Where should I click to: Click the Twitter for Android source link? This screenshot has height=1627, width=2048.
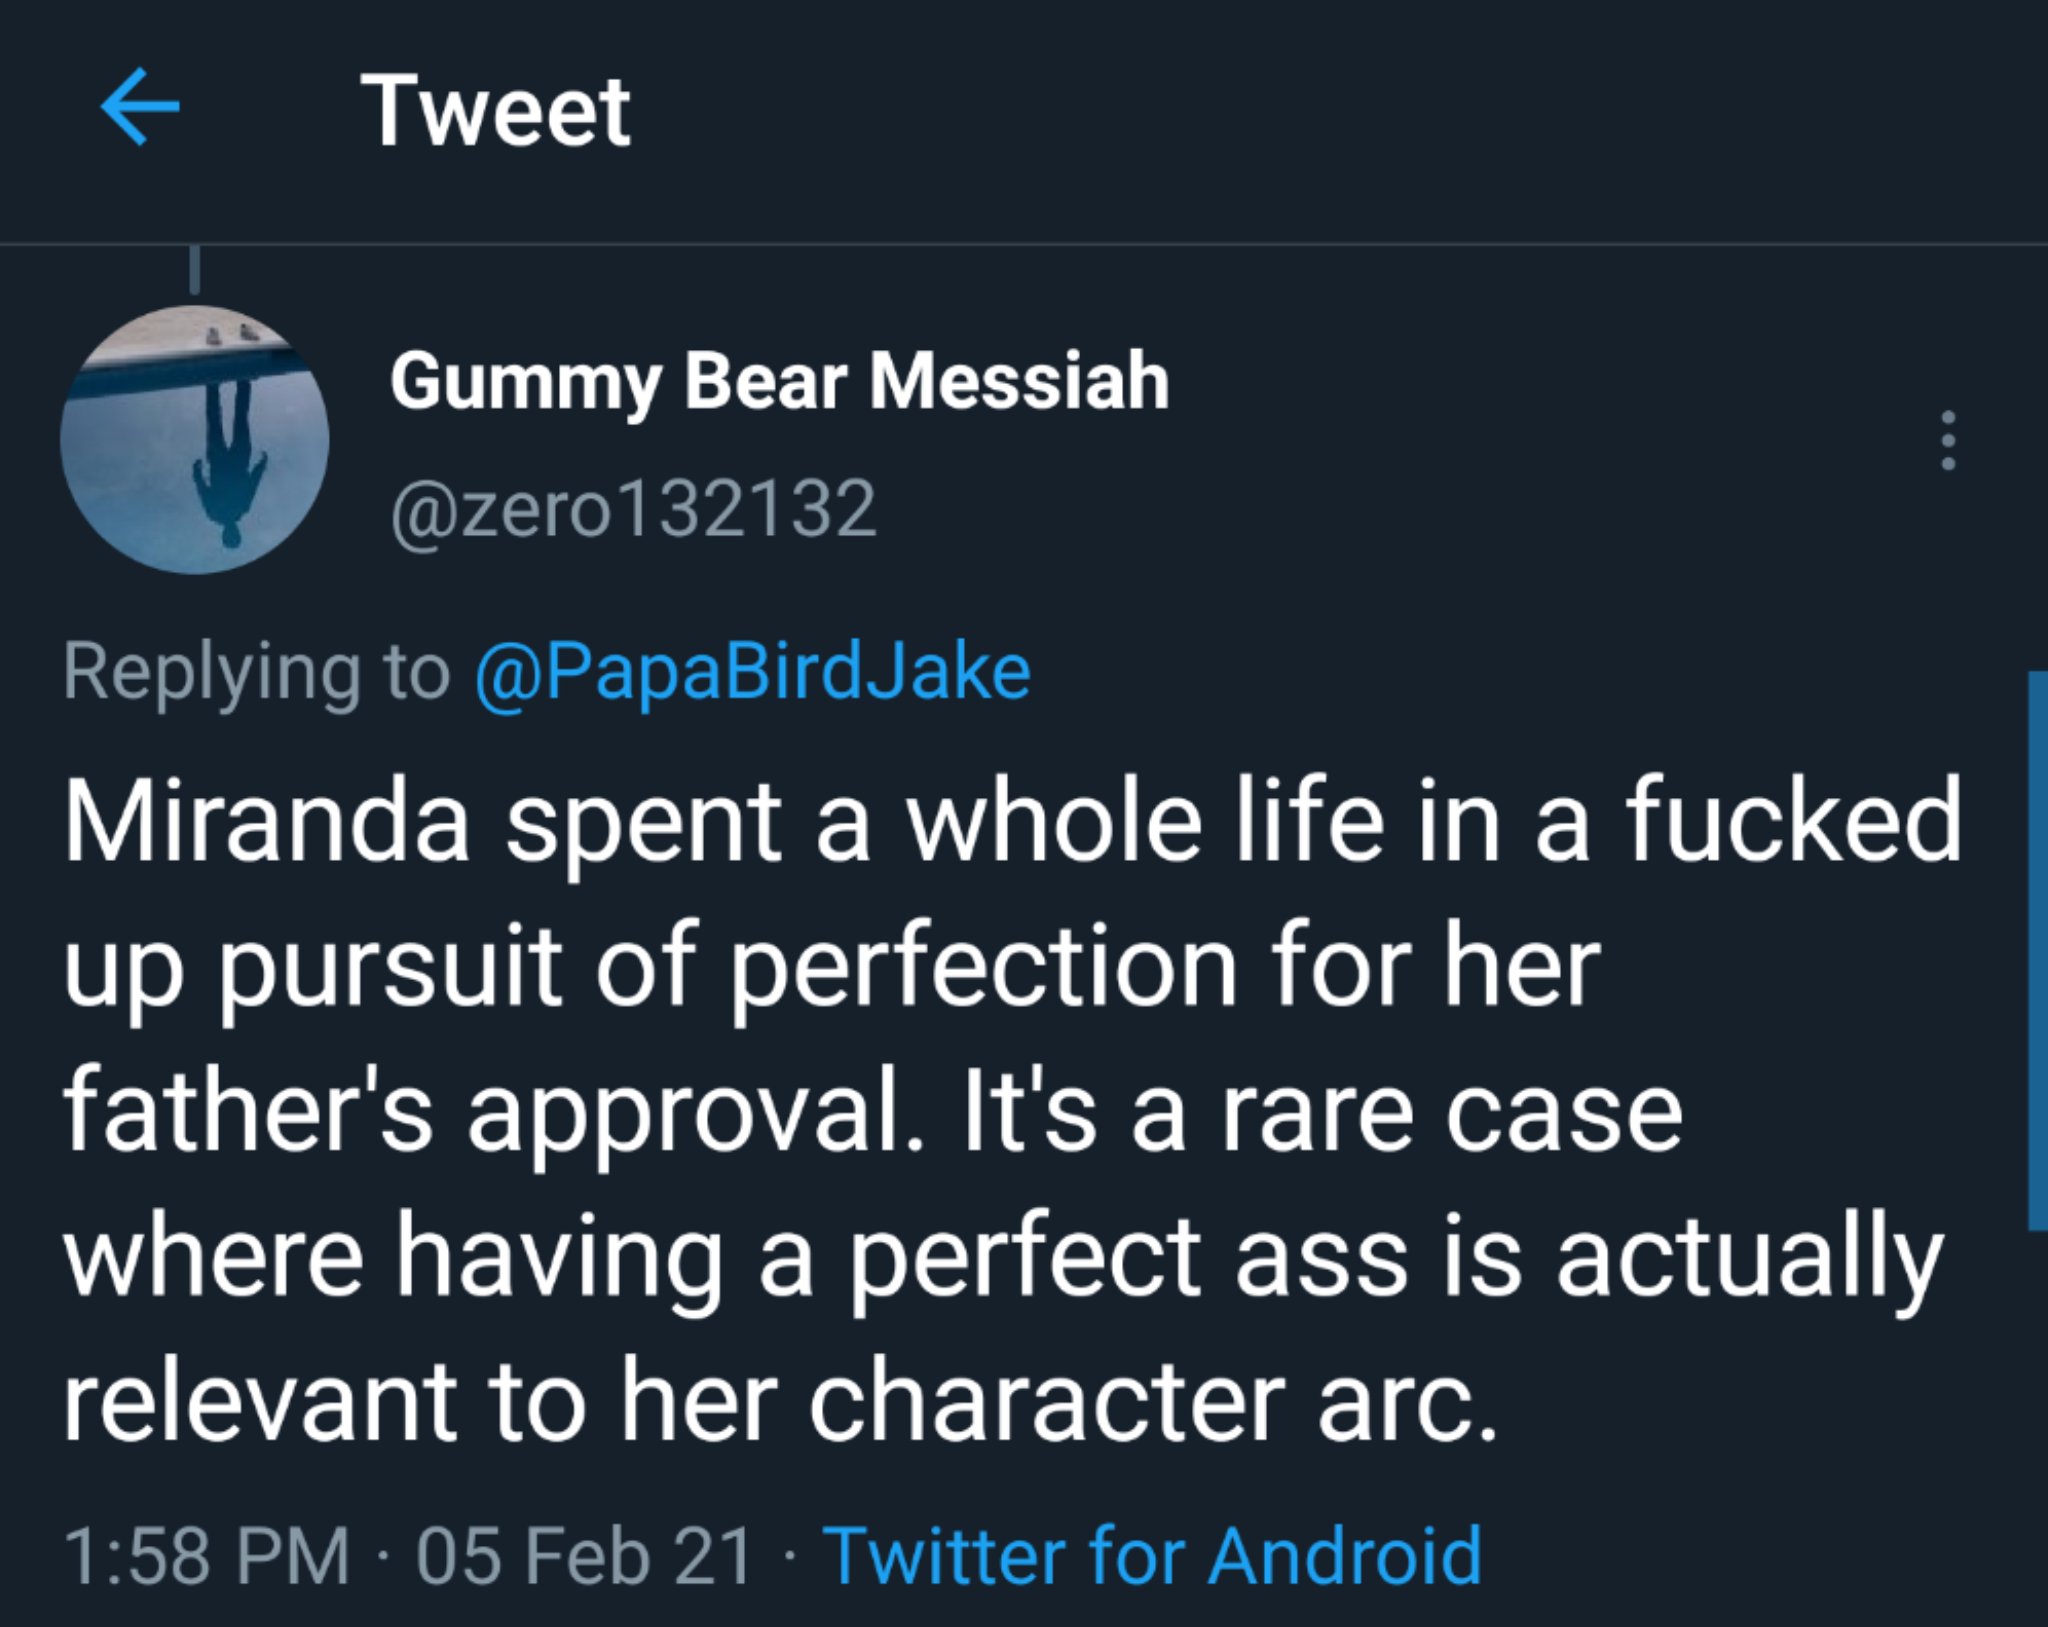(1152, 1556)
